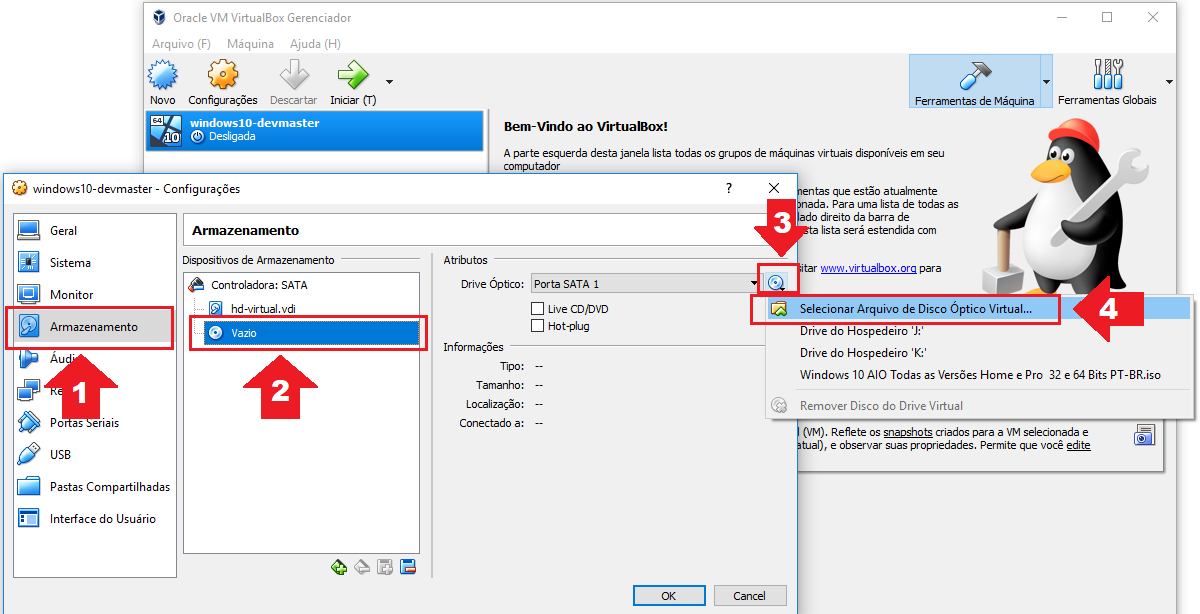Expand Ferramentas de Máquina dropdown arrow
Image resolution: width=1200 pixels, height=614 pixels.
point(1046,82)
